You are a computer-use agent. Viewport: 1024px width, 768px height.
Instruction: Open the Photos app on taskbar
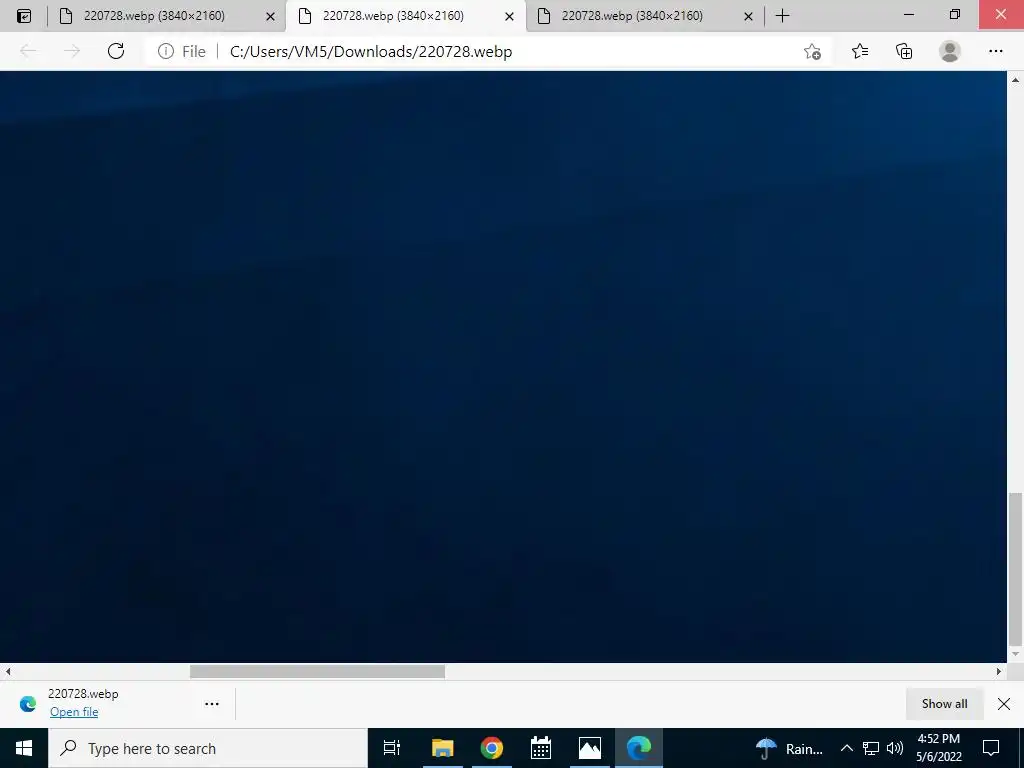tap(590, 748)
